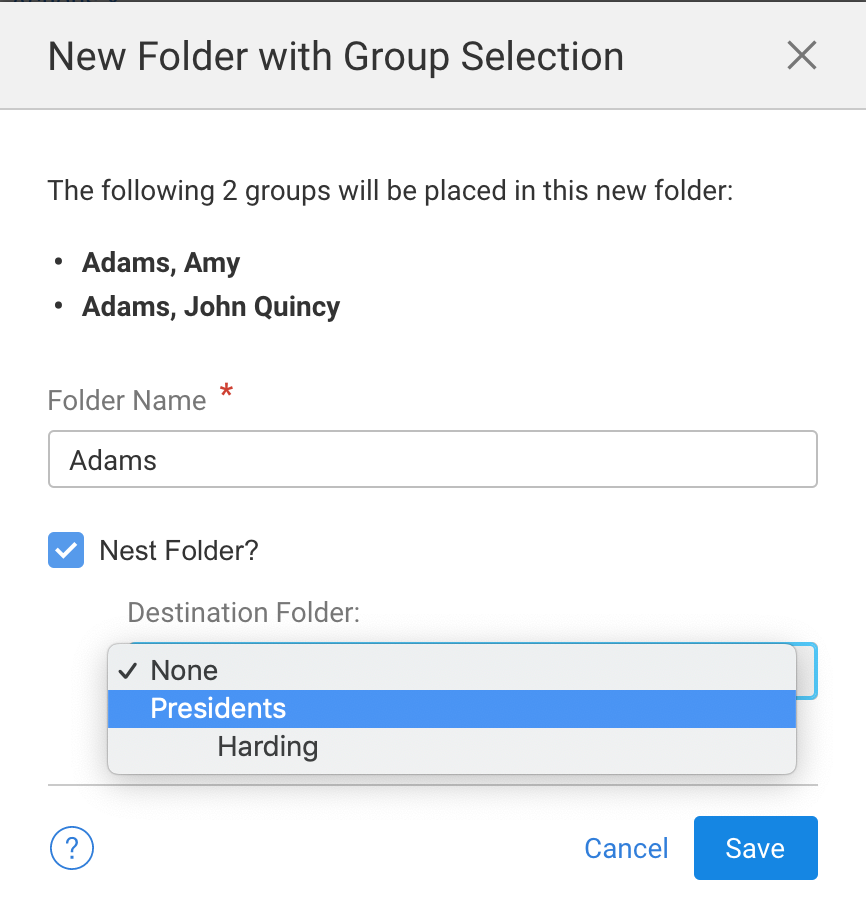The height and width of the screenshot is (908, 866).
Task: Choose Presidents as destination folder
Action: coord(218,709)
